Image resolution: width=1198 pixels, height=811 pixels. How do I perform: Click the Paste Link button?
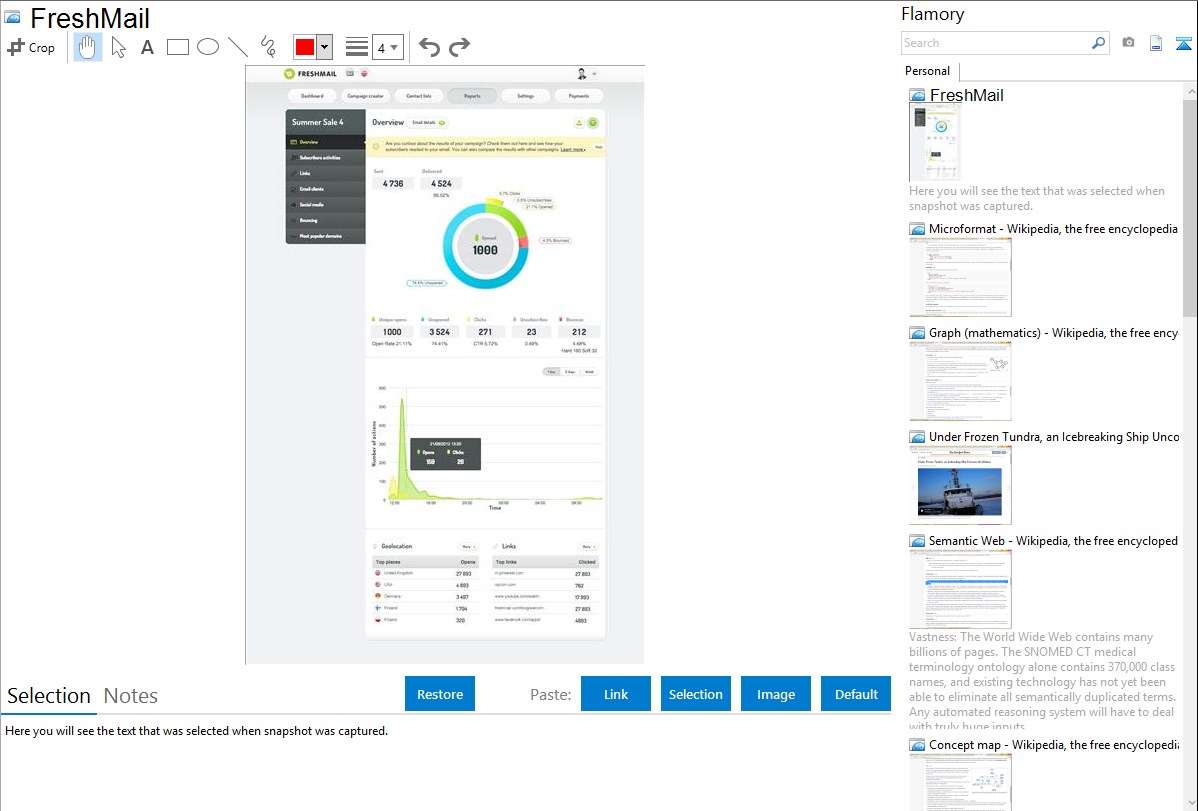coord(616,694)
